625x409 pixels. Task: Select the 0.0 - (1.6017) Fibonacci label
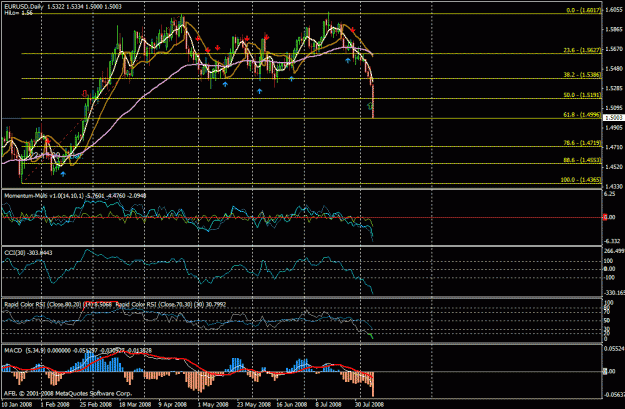point(584,10)
